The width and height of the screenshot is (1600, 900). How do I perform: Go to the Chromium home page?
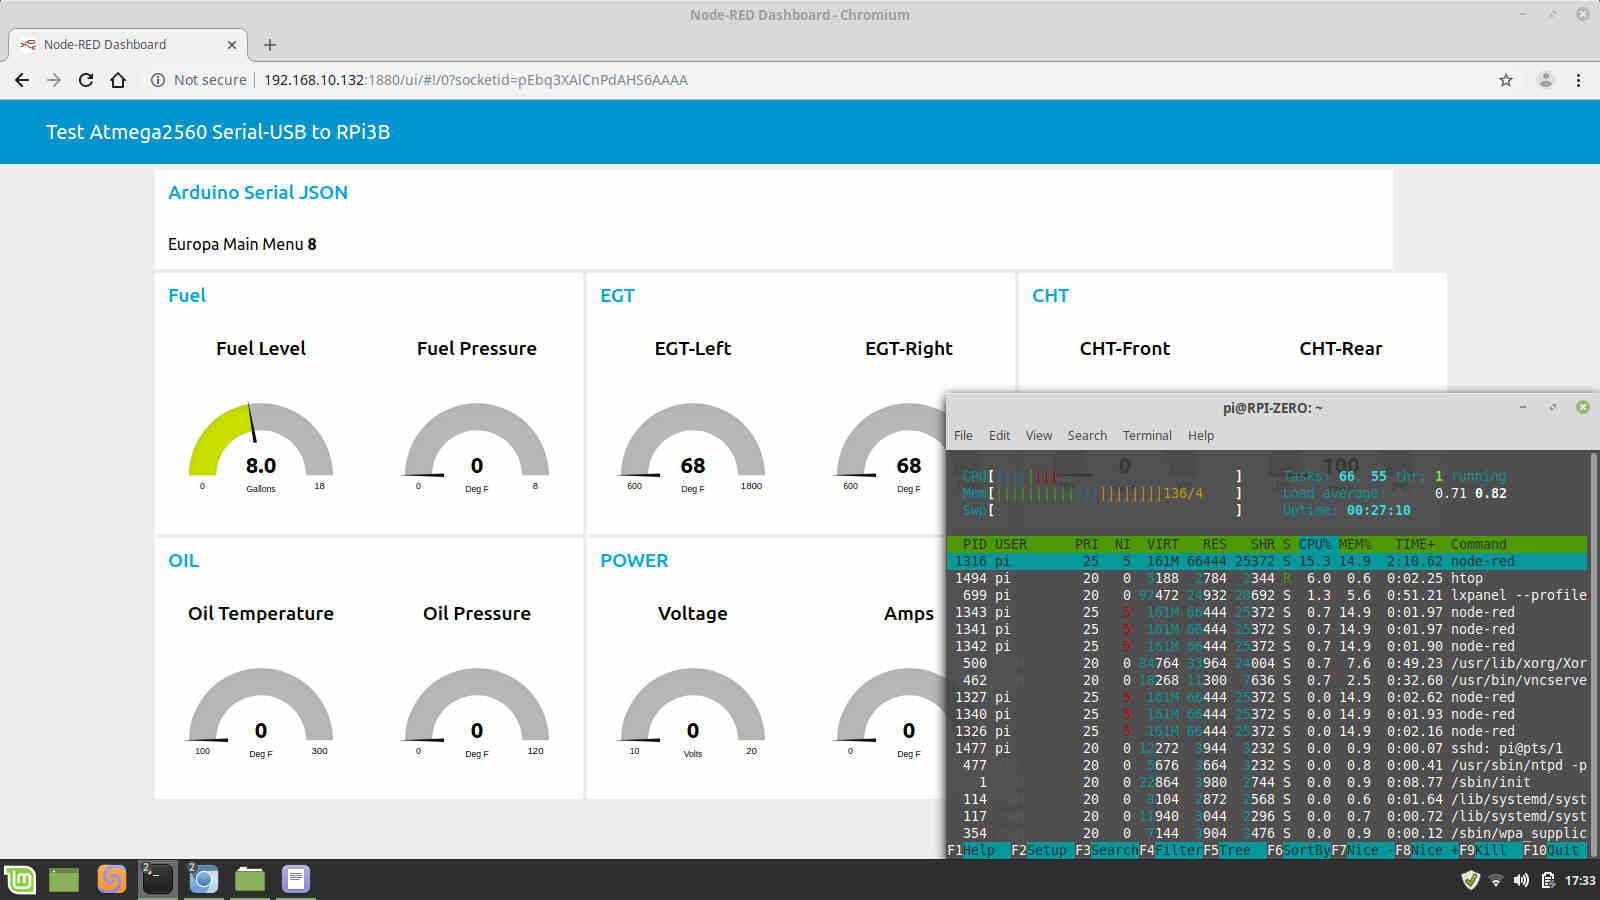click(x=118, y=80)
